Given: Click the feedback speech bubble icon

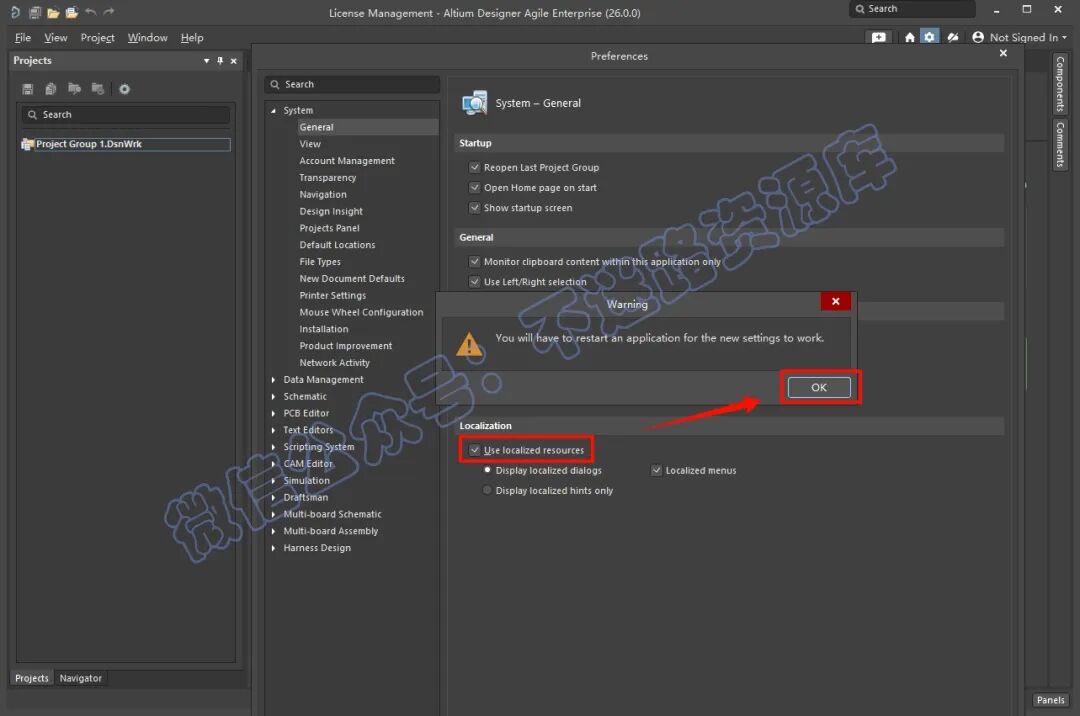Looking at the screenshot, I should coord(879,37).
